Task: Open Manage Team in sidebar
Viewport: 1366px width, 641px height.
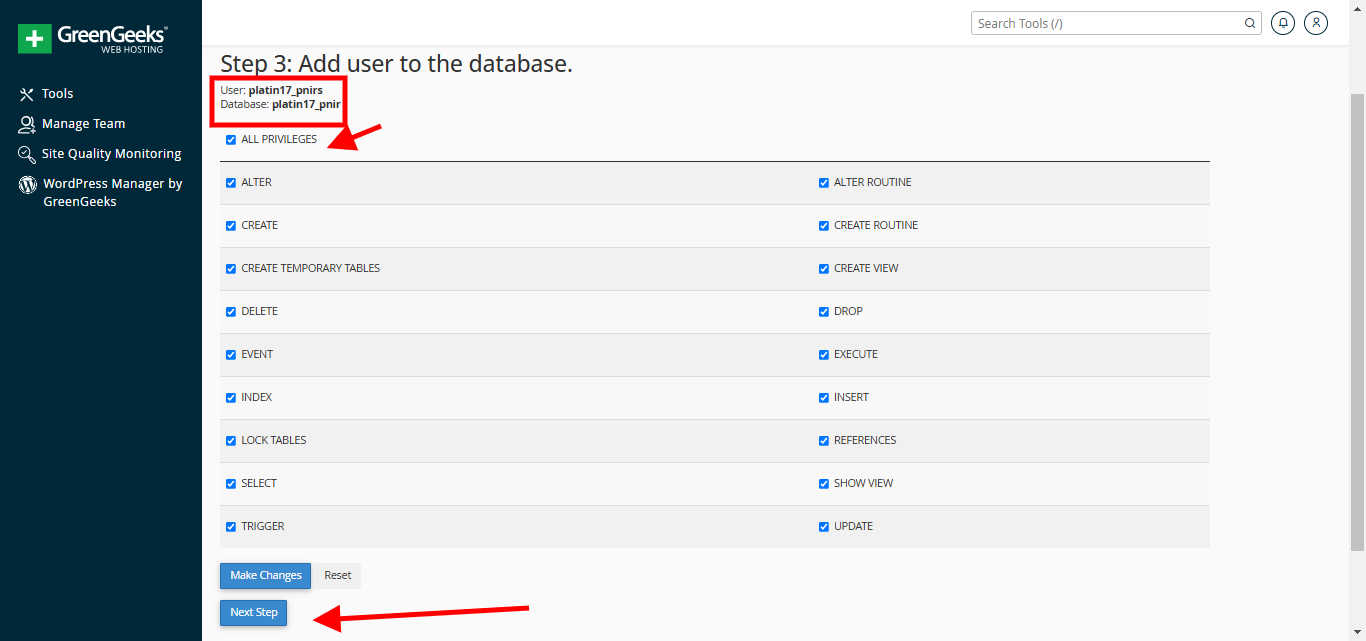Action: [83, 124]
